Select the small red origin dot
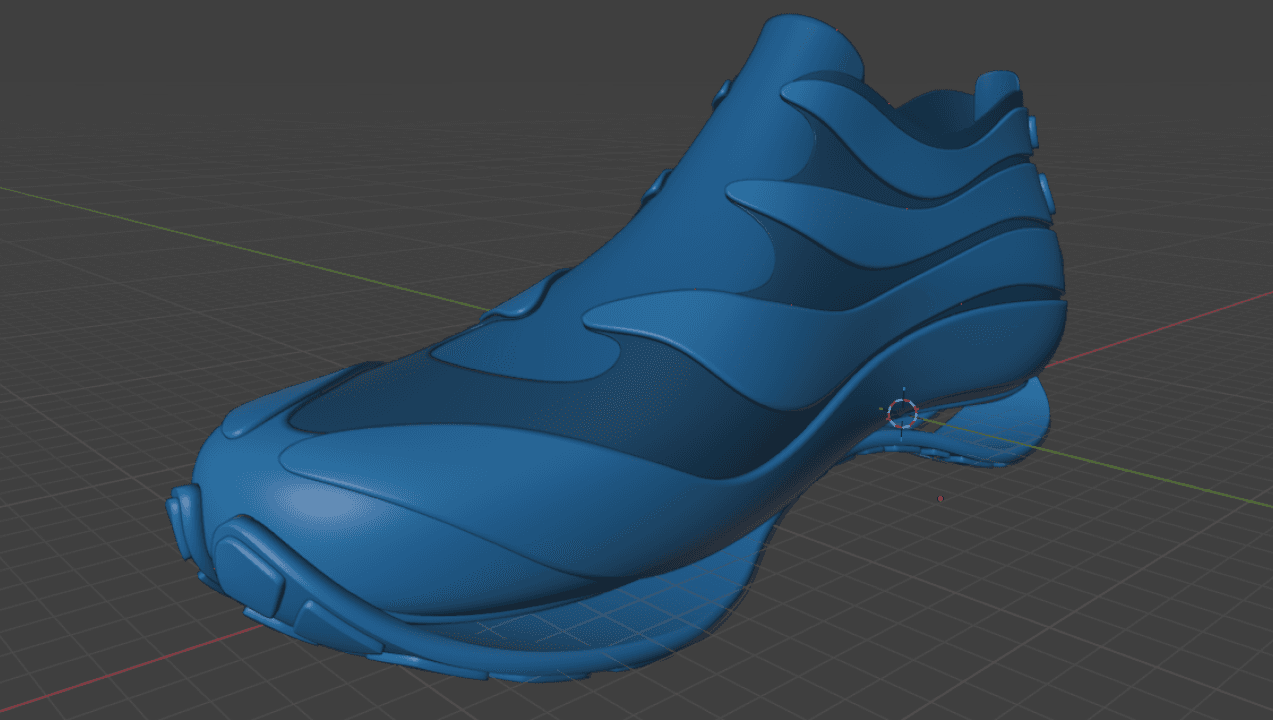Screen dimensions: 1273x720 tap(941, 498)
